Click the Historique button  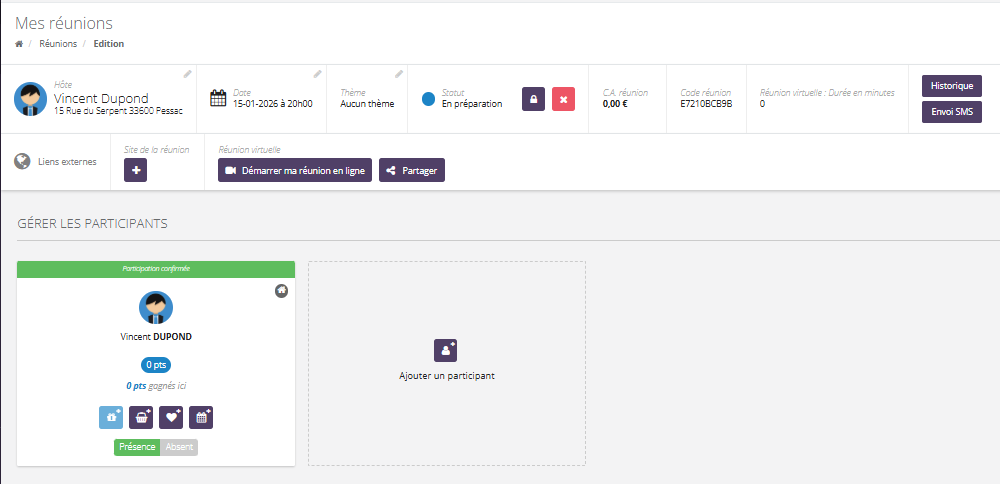point(951,86)
